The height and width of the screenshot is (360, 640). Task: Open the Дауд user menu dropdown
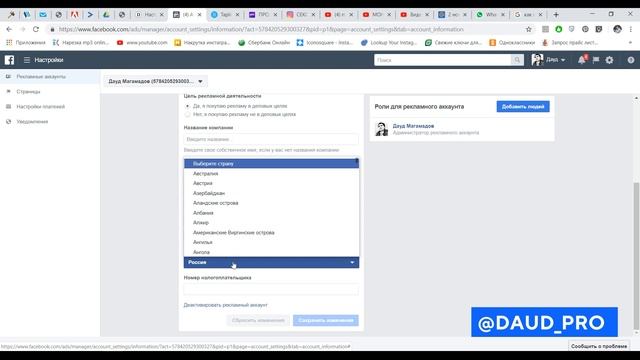pos(549,60)
